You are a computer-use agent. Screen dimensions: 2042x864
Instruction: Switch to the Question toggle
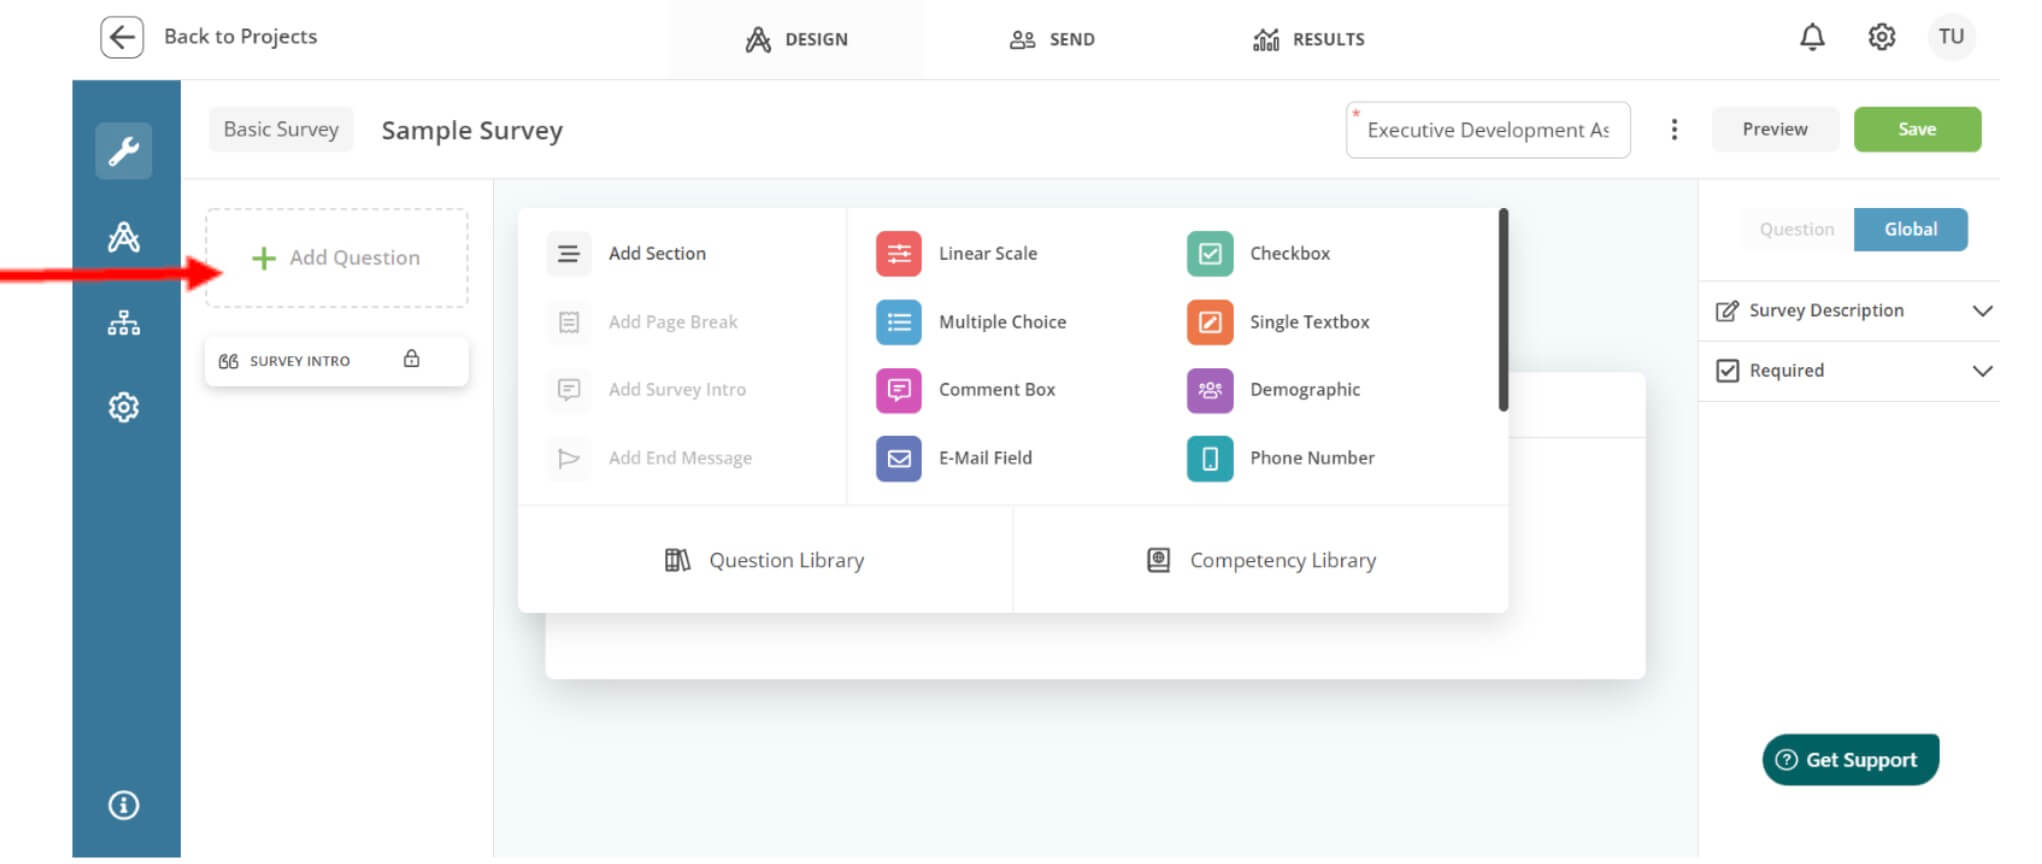1796,229
